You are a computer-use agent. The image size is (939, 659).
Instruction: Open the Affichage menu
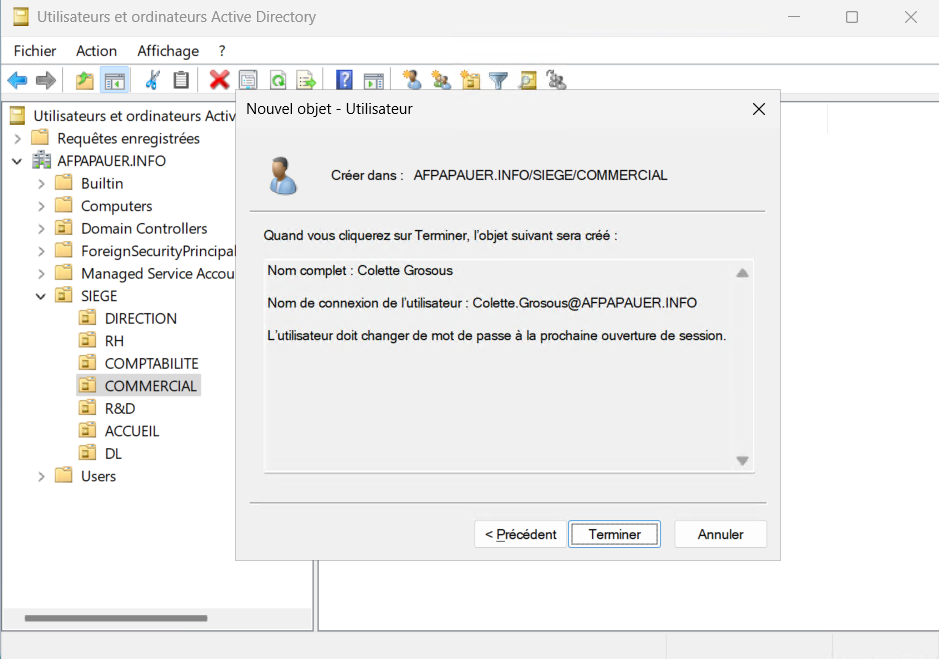click(x=168, y=51)
